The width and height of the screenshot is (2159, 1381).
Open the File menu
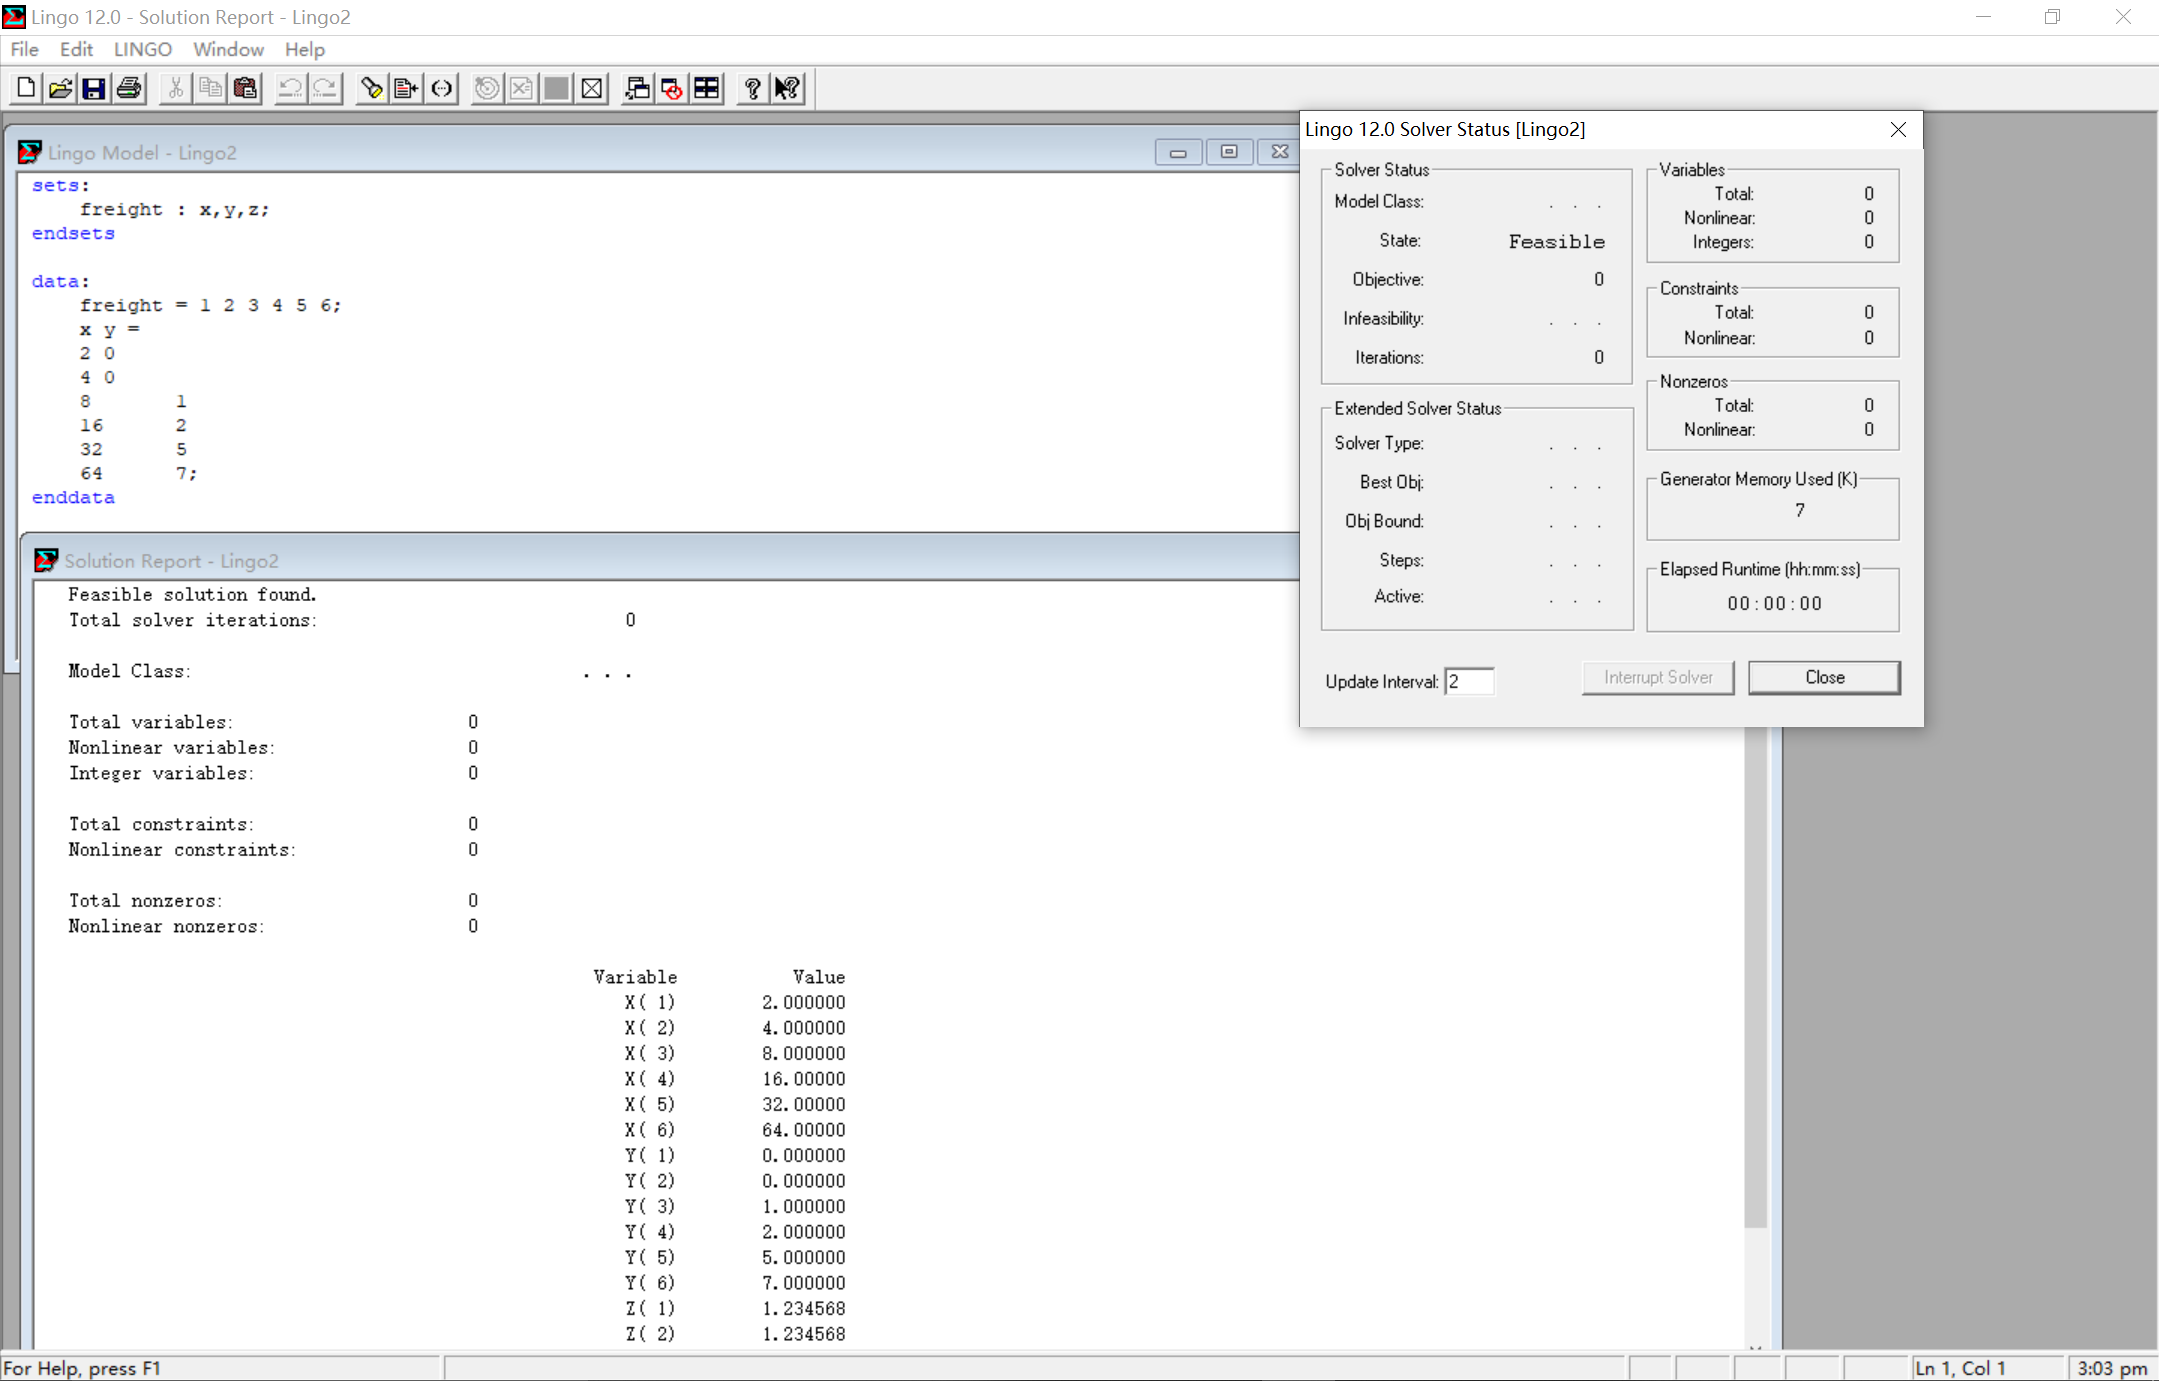pyautogui.click(x=24, y=49)
